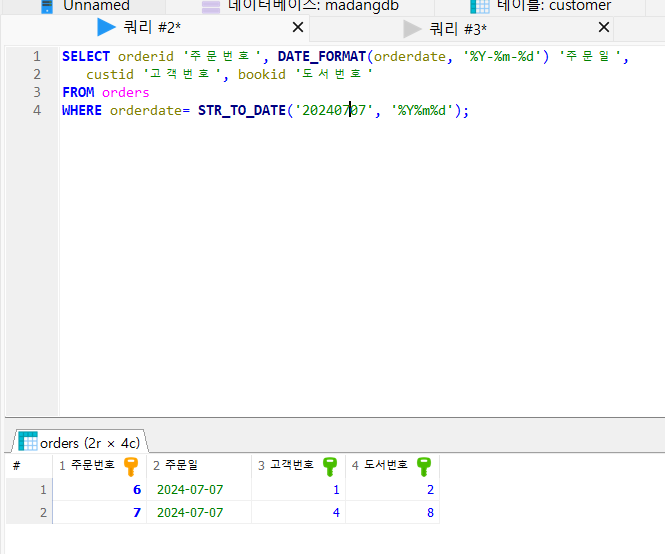This screenshot has width=665, height=554.
Task: Select result row header 1
Action: 29,490
